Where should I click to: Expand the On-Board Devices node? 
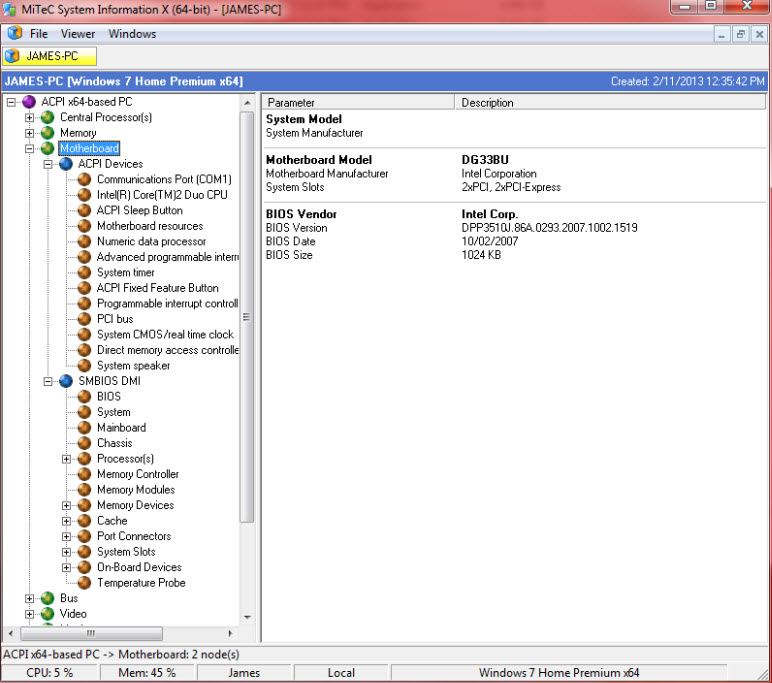click(66, 568)
